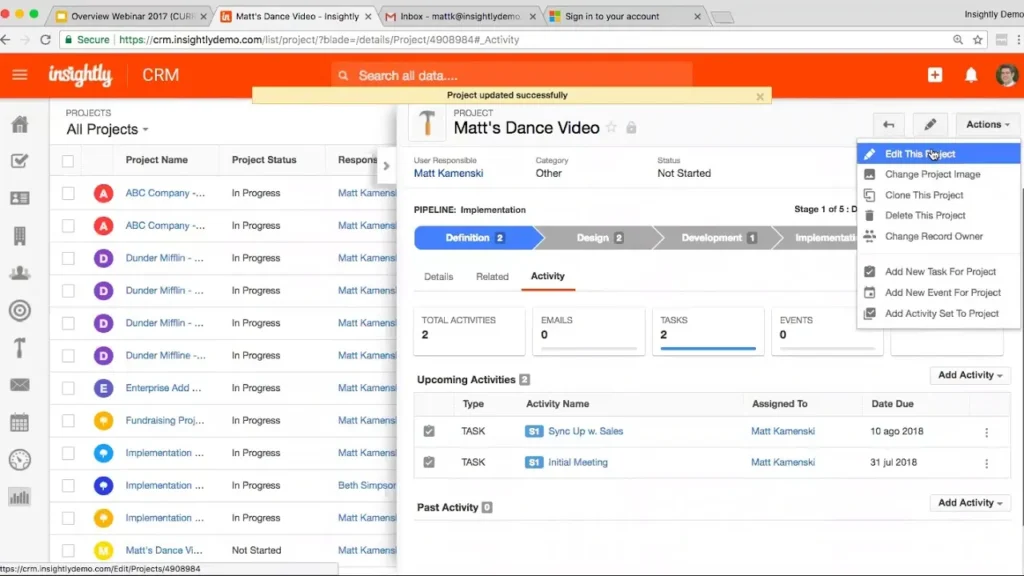The height and width of the screenshot is (576, 1024).
Task: Click the quick add plus icon
Action: pos(934,75)
